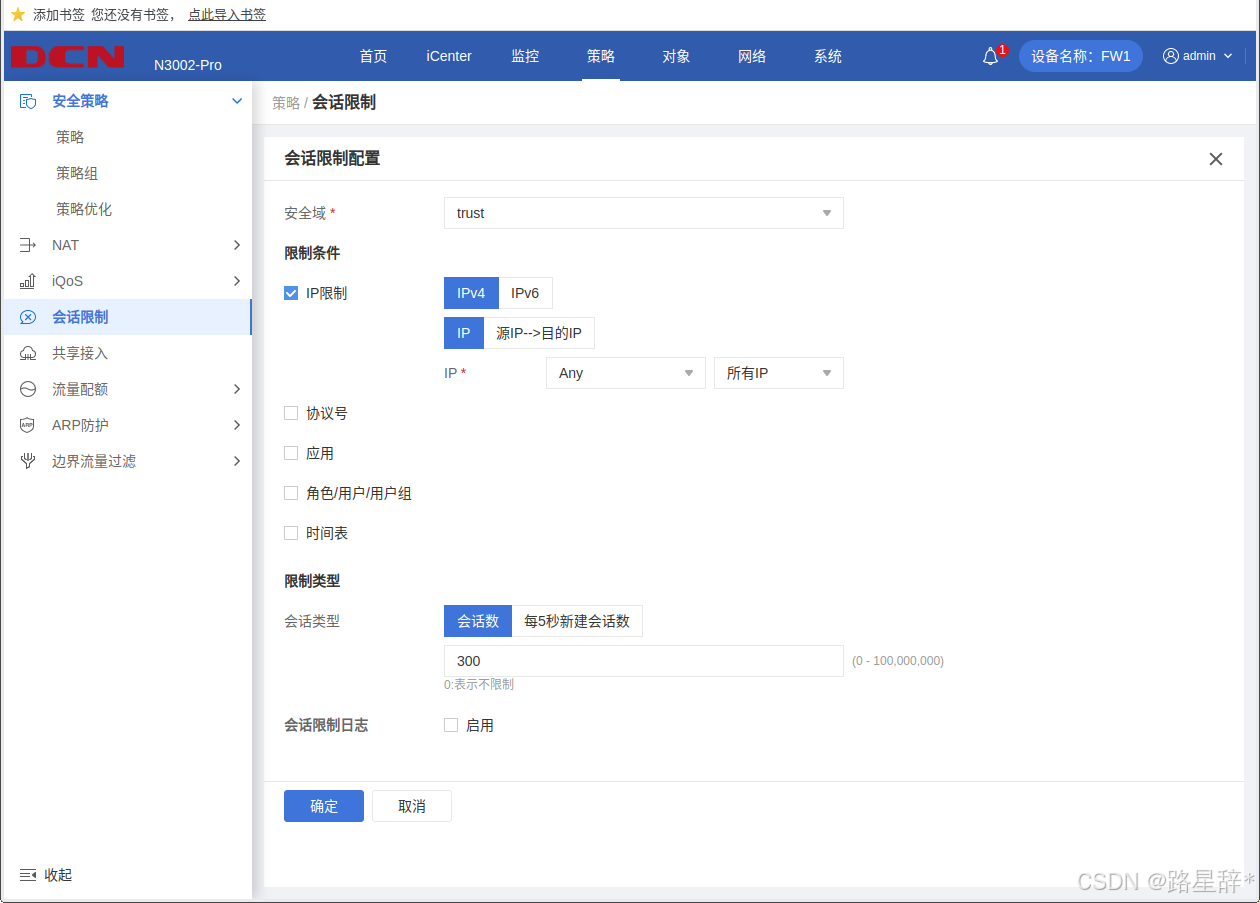This screenshot has width=1260, height=903.
Task: Uncheck the IP限制 checkbox
Action: [x=291, y=293]
